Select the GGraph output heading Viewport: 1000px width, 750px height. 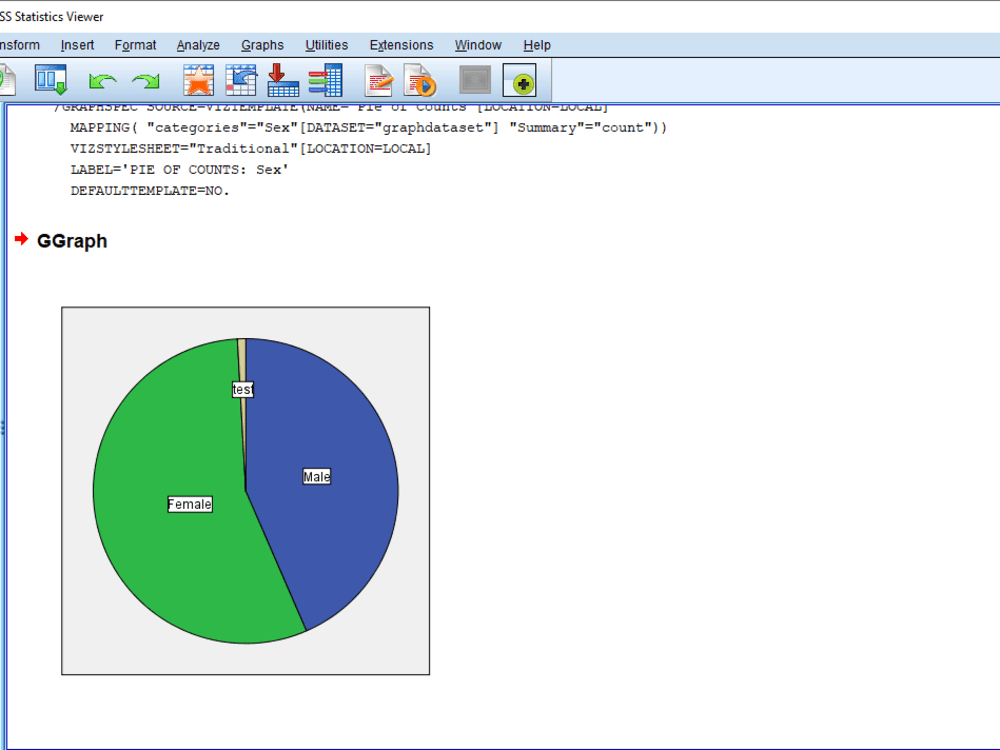pyautogui.click(x=71, y=241)
